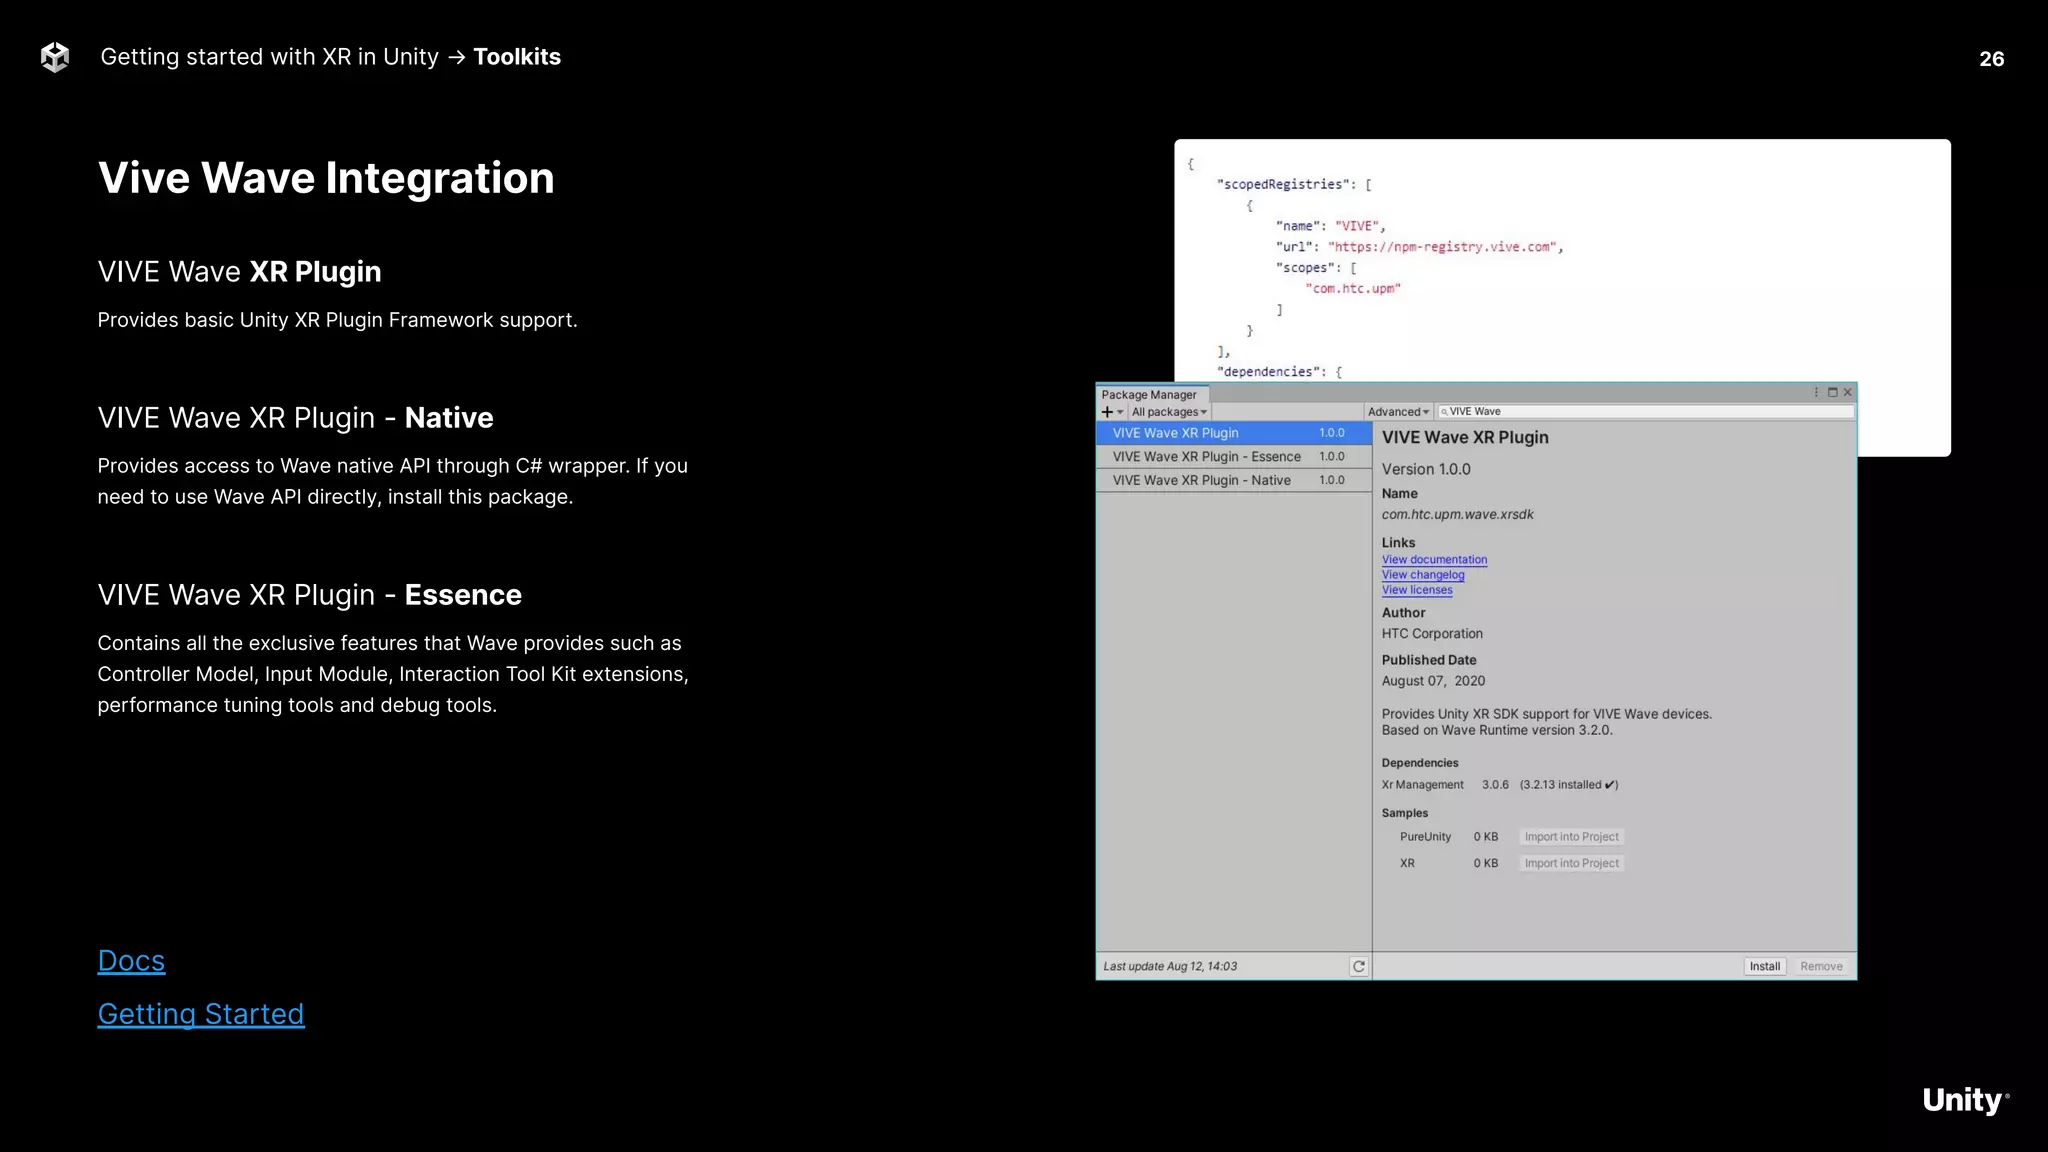Viewport: 2048px width, 1152px height.
Task: Select VIVE Wave XR Plugin - Native package
Action: pos(1234,481)
